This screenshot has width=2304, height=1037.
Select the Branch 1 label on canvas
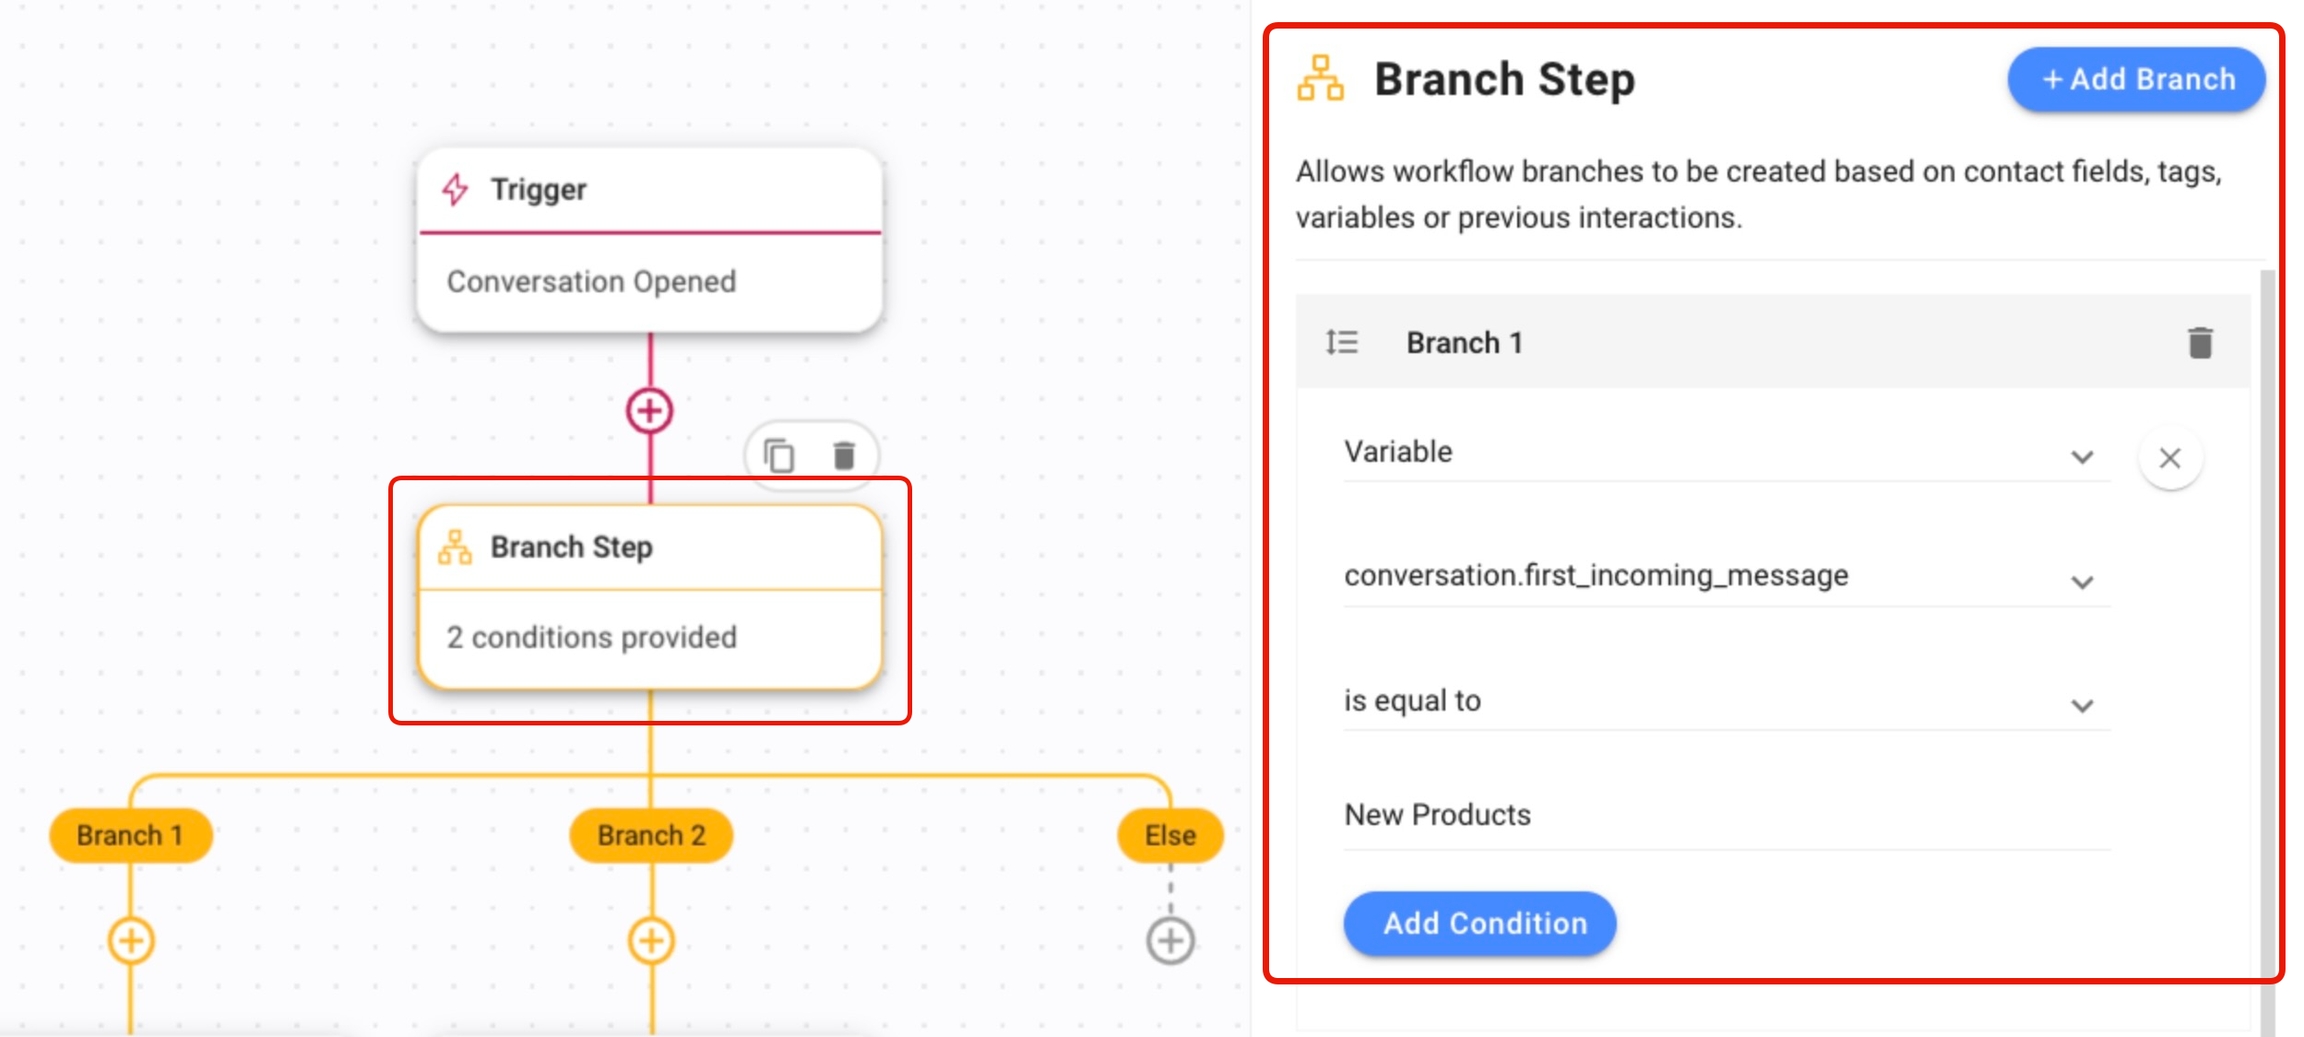point(131,835)
